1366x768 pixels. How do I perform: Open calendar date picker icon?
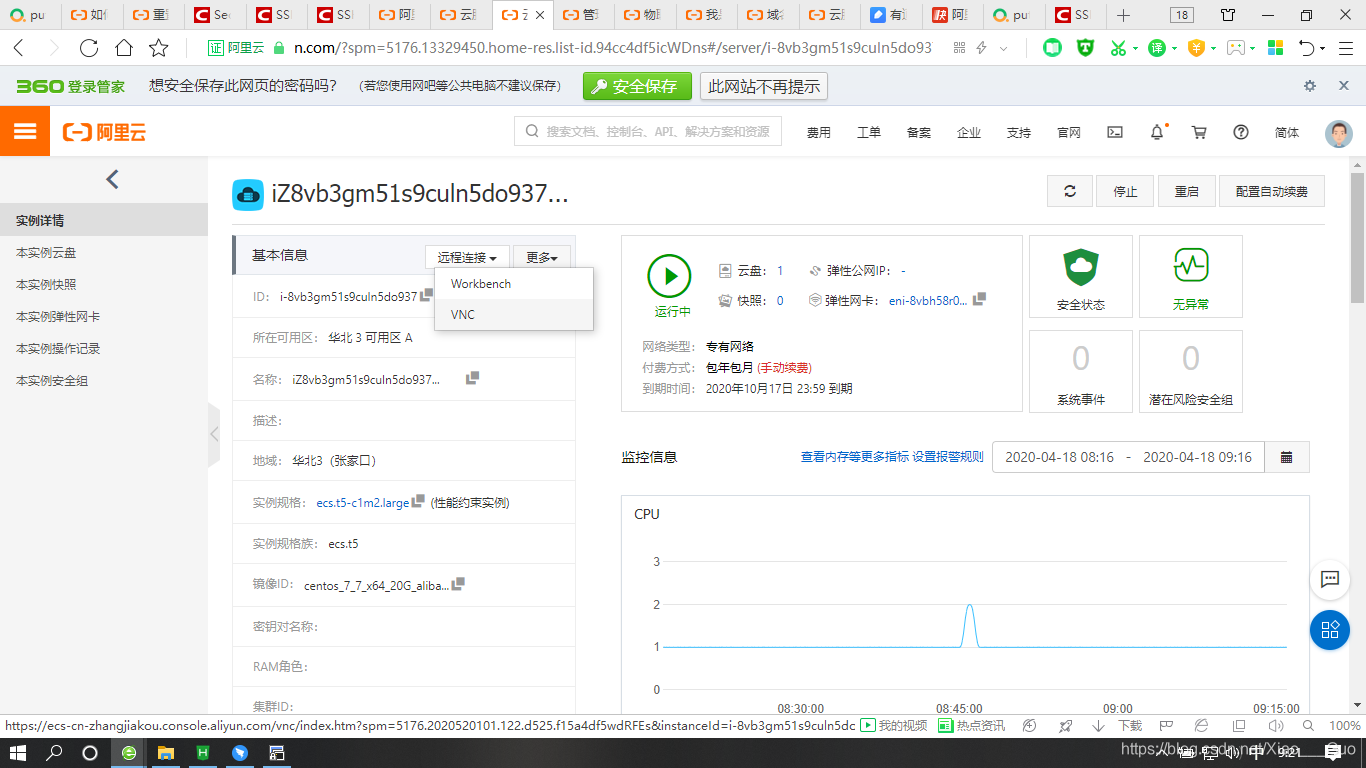tap(1287, 457)
